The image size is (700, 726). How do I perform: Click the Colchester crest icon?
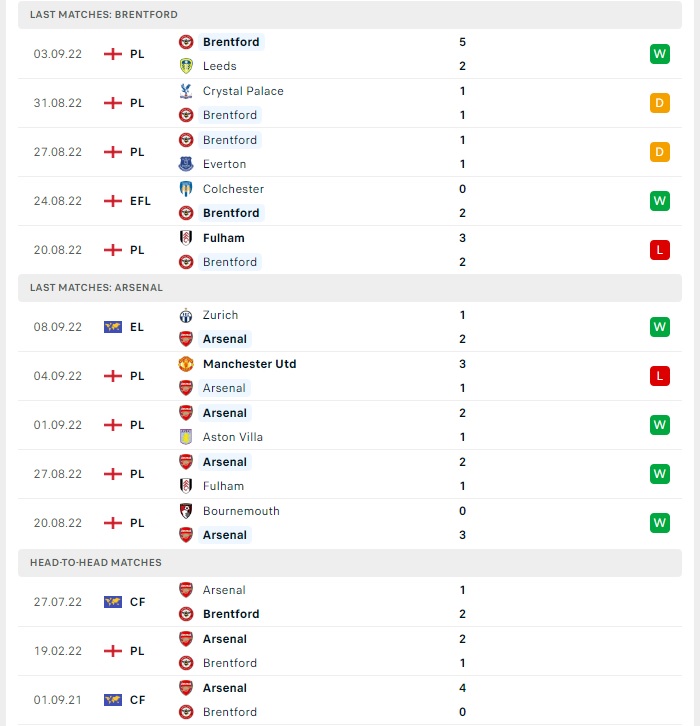click(186, 189)
